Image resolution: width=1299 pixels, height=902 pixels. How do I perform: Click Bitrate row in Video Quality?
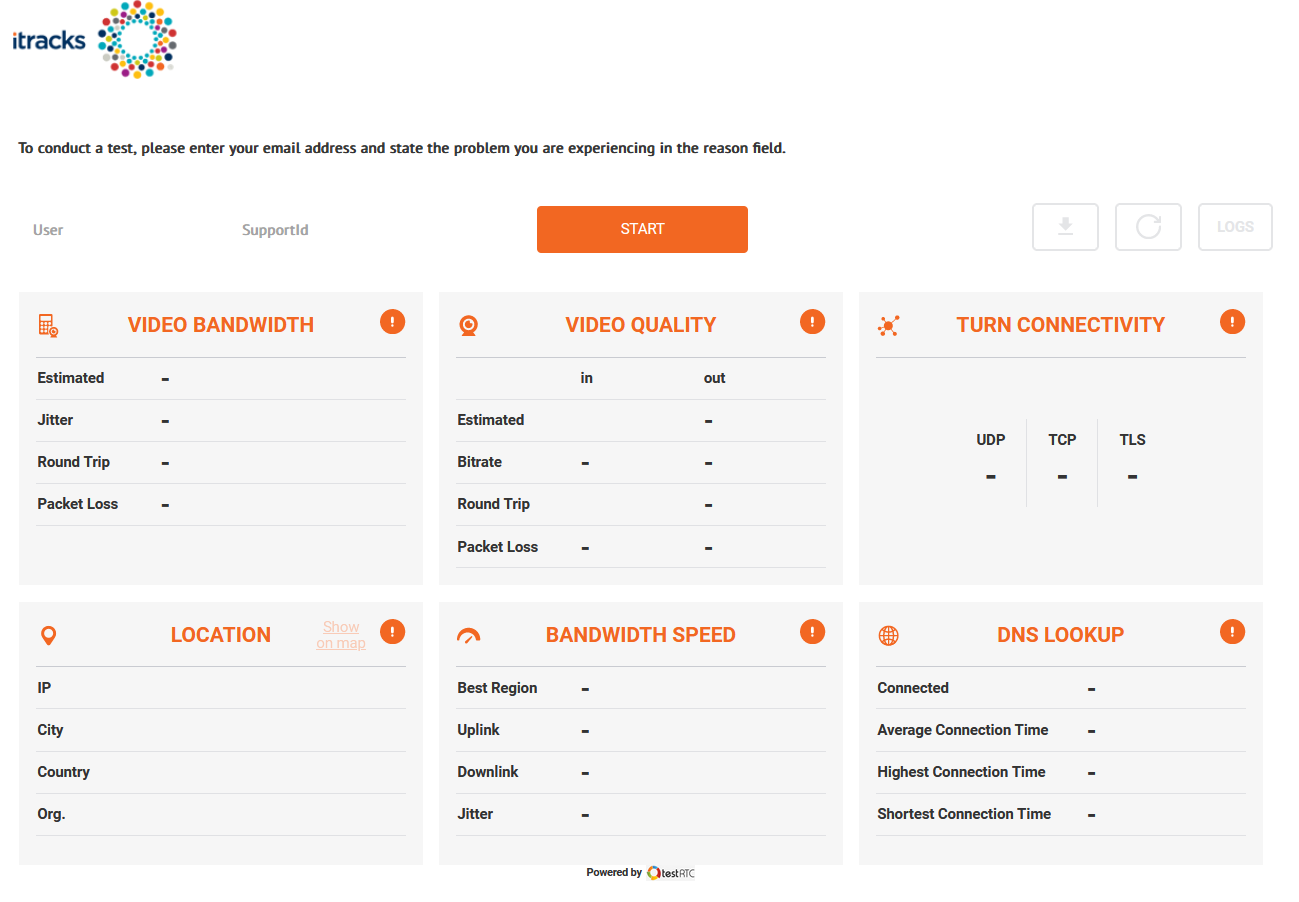coord(641,463)
